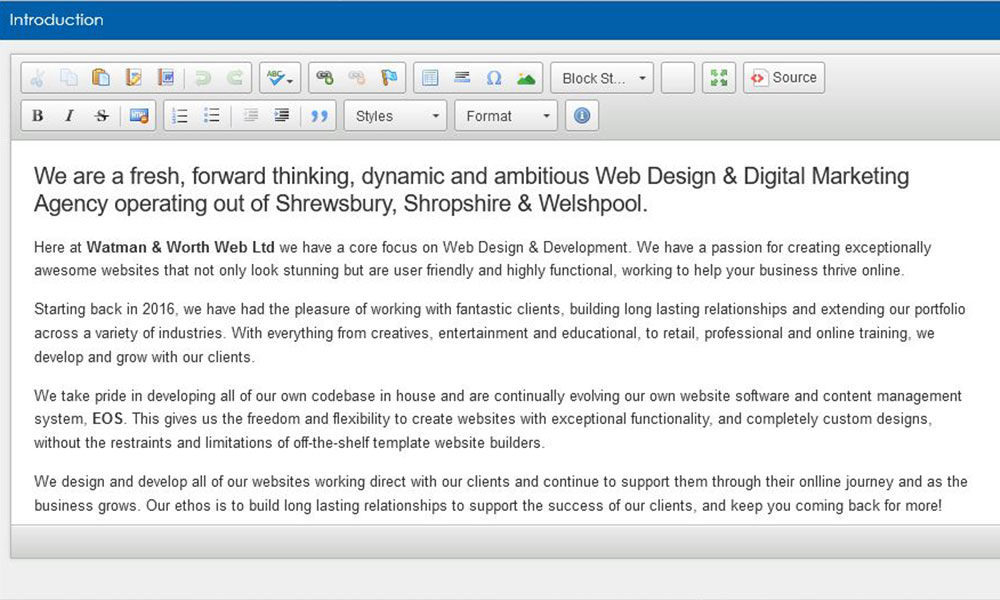This screenshot has width=1000, height=600.
Task: Open the Format dropdown
Action: pyautogui.click(x=506, y=116)
